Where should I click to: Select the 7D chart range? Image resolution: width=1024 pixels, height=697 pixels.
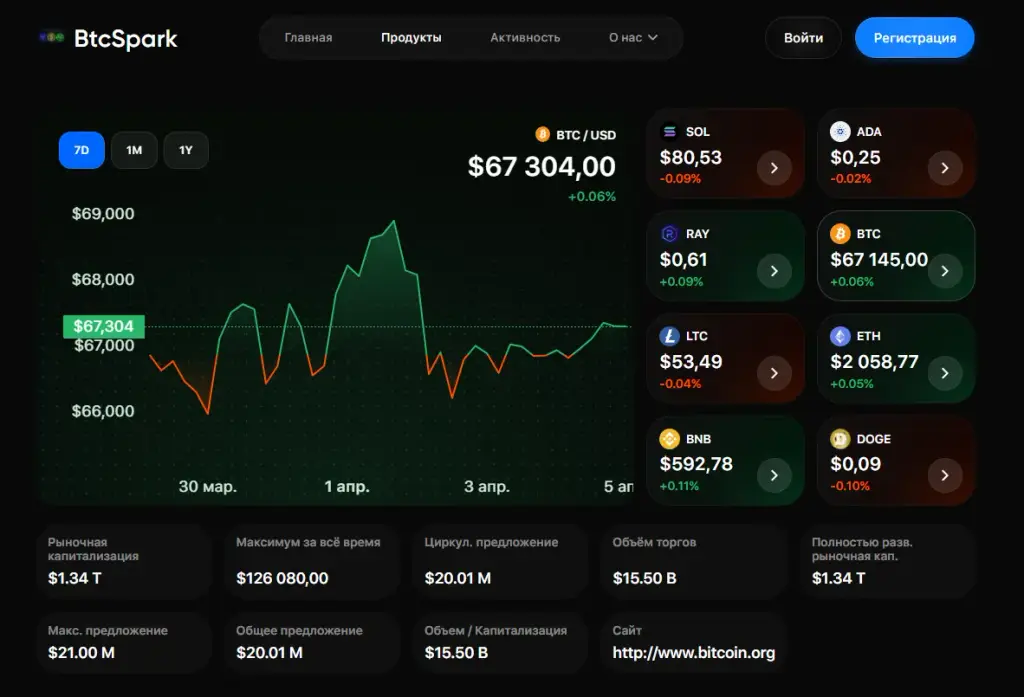click(82, 150)
